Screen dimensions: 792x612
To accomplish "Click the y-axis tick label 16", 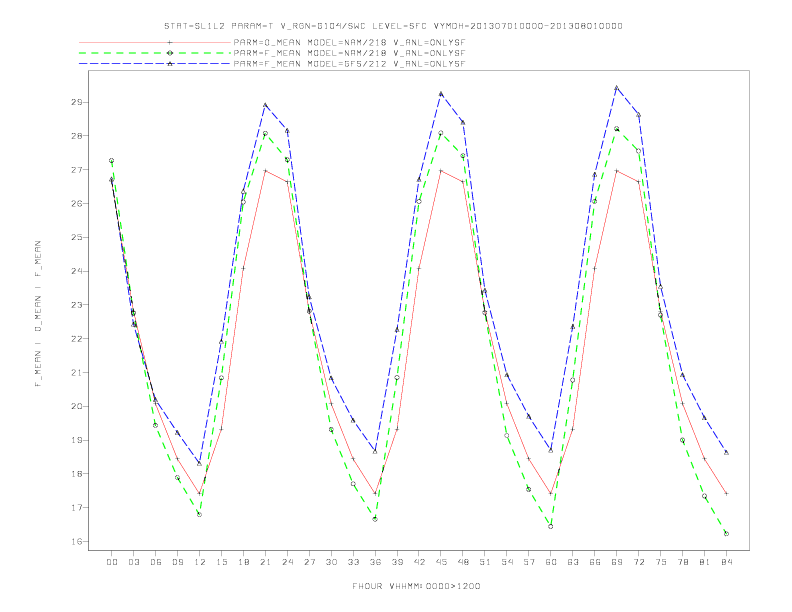I will coord(77,541).
